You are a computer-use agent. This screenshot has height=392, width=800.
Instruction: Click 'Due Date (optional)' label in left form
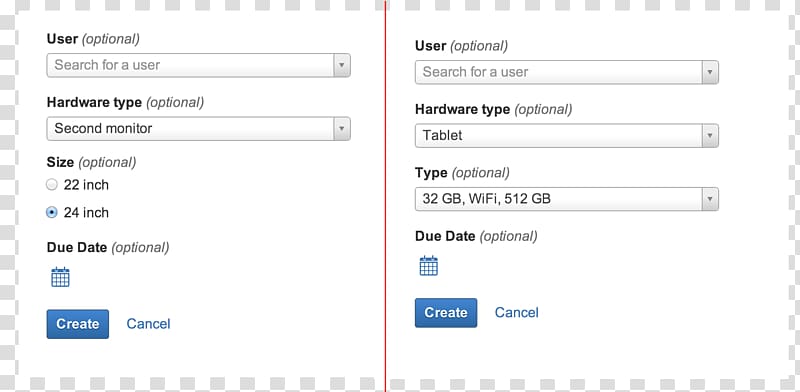pyautogui.click(x=108, y=248)
